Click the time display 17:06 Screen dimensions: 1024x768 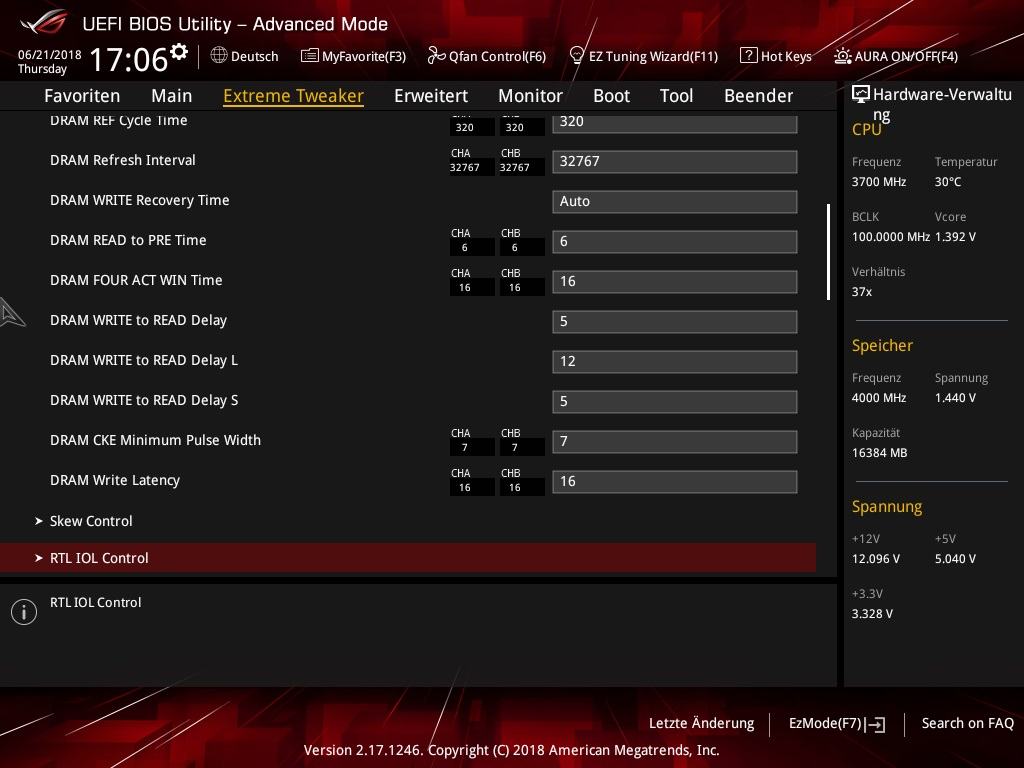point(129,59)
